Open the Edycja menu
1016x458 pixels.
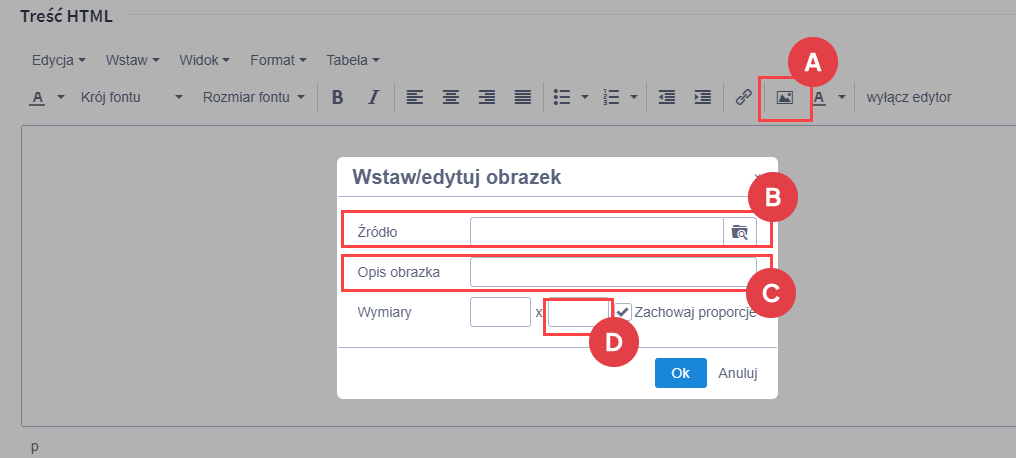(59, 60)
